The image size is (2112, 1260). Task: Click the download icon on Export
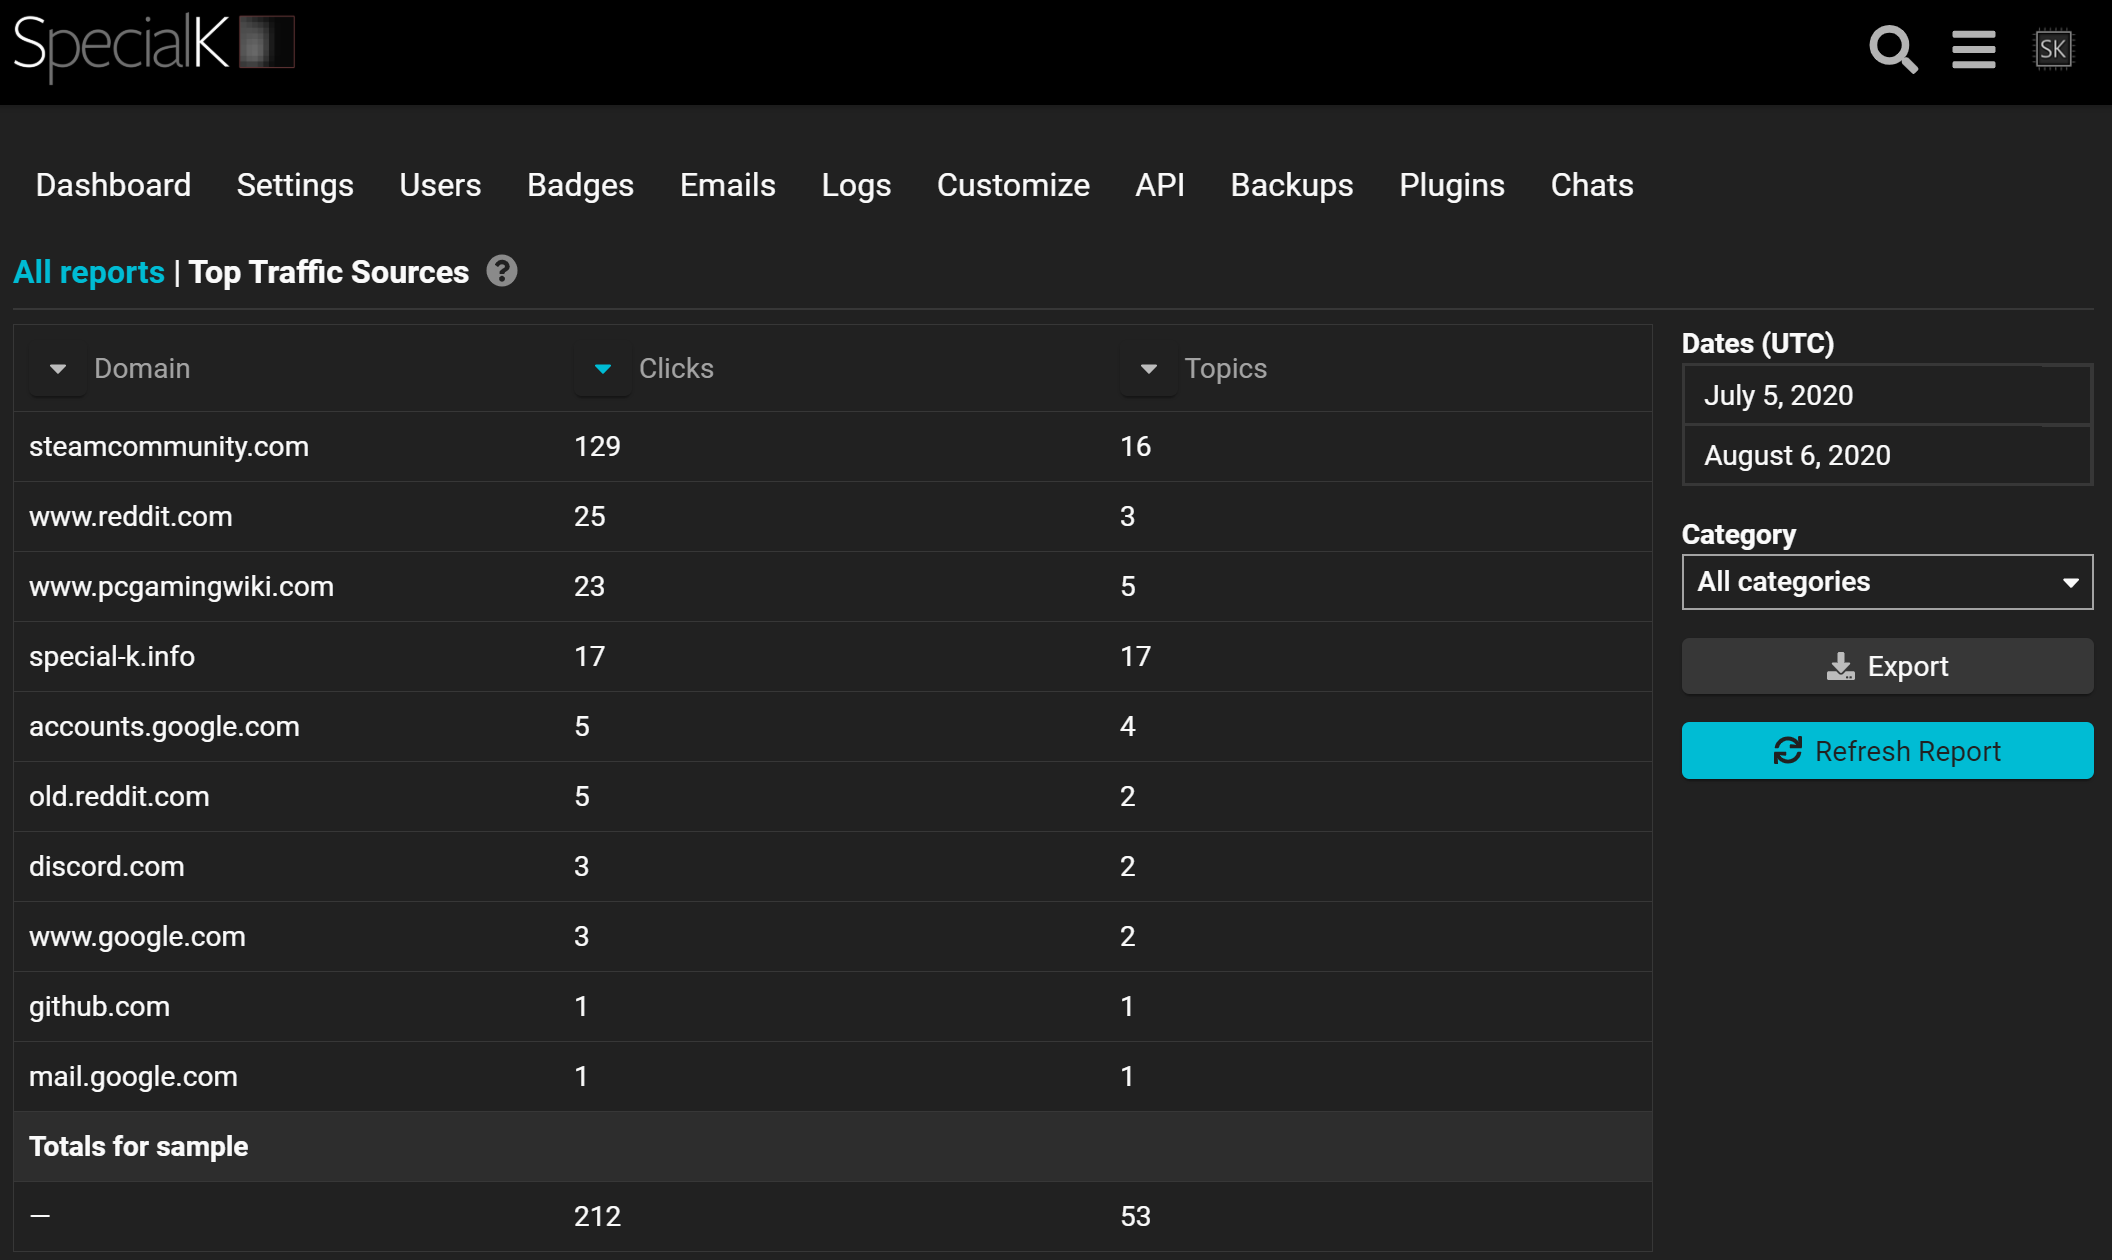tap(1840, 666)
